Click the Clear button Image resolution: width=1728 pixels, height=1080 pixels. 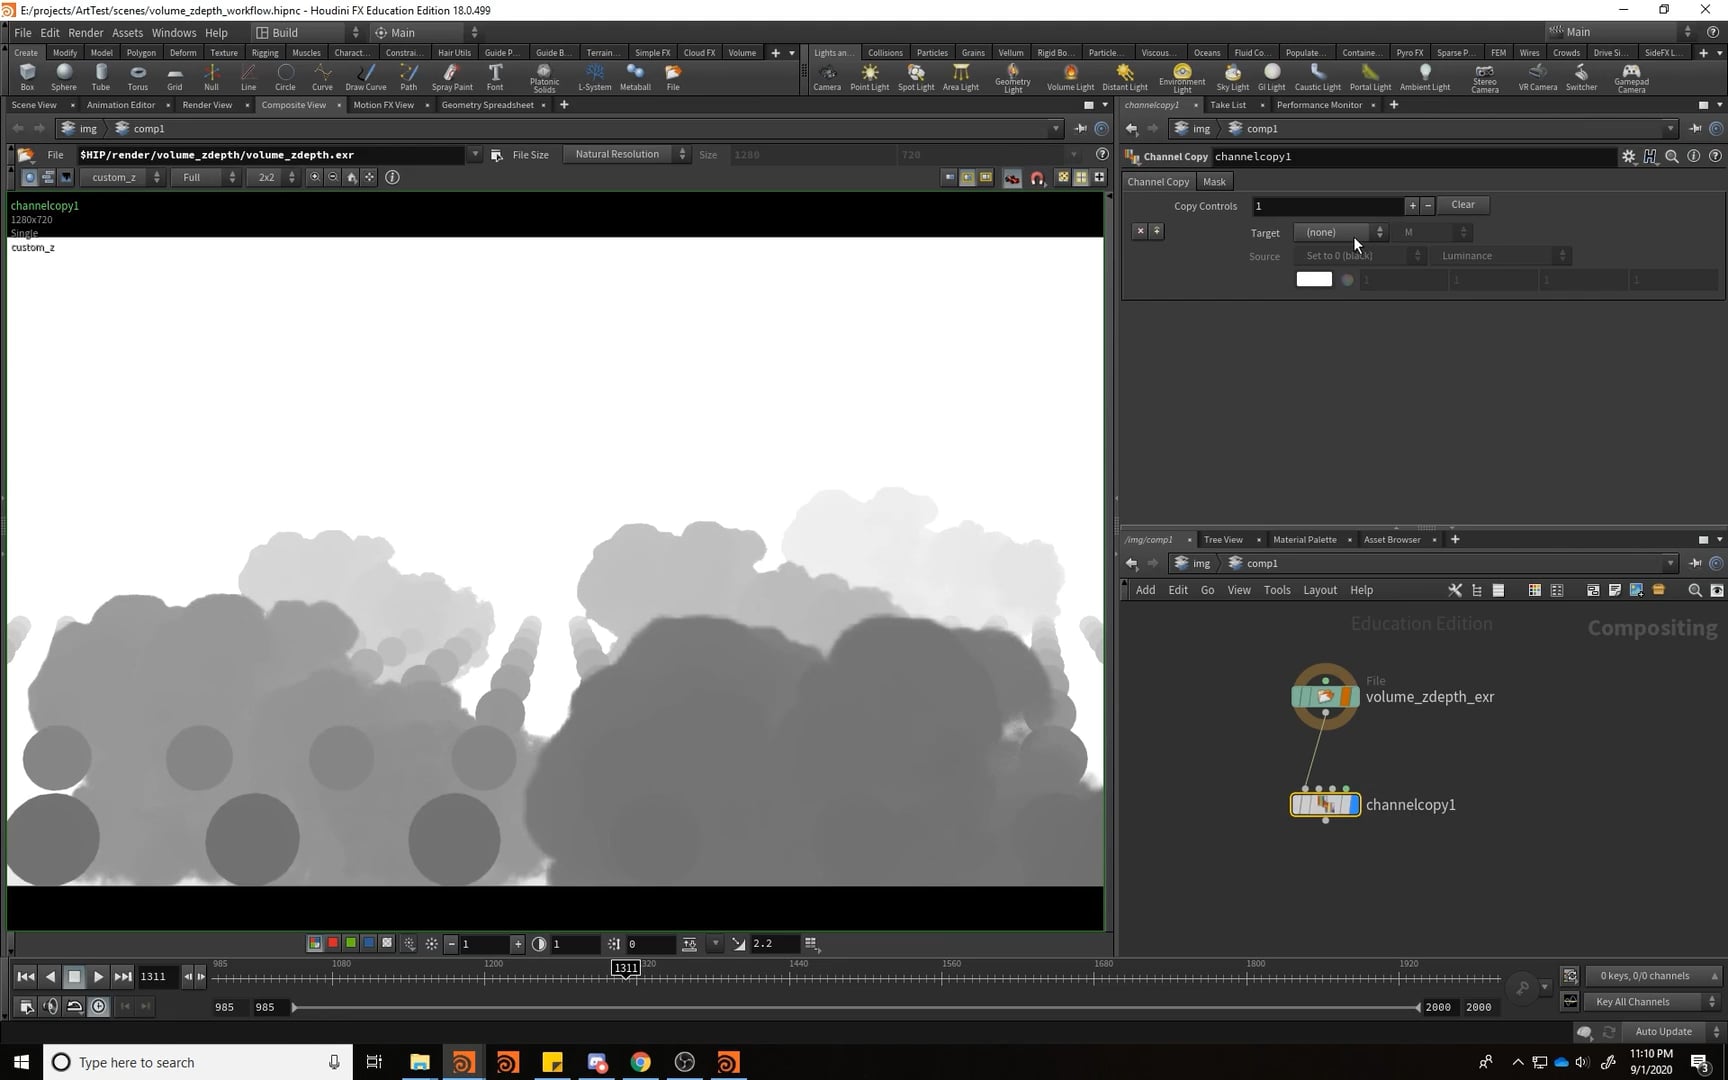coord(1463,205)
